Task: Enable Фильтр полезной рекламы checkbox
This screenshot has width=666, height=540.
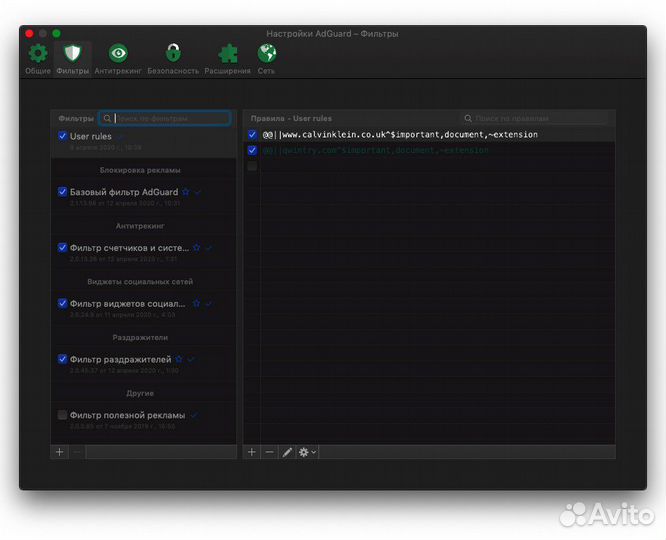Action: click(x=62, y=415)
